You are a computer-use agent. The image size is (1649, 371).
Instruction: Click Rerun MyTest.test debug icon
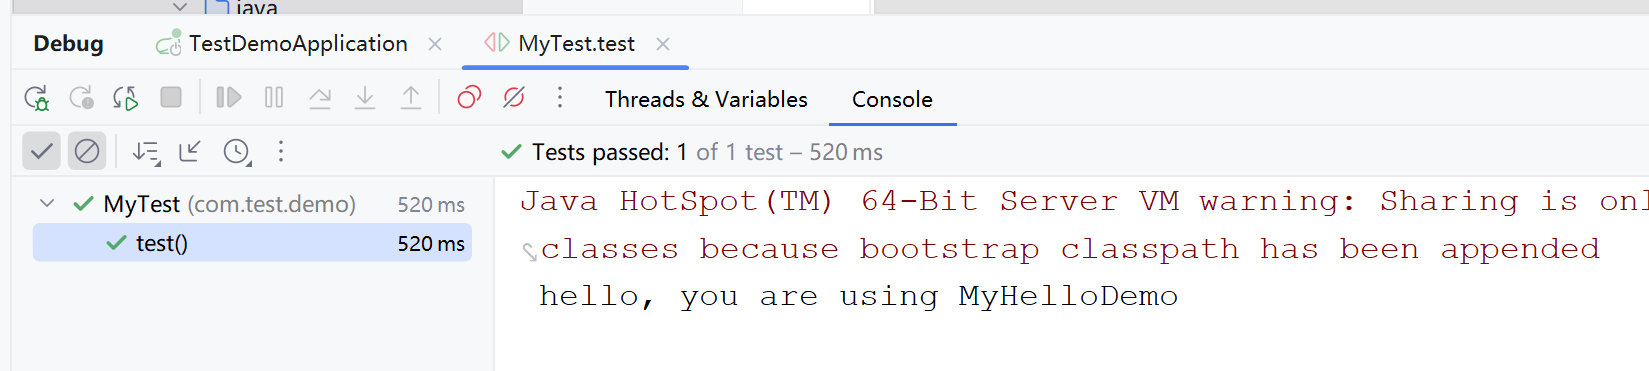pyautogui.click(x=37, y=98)
